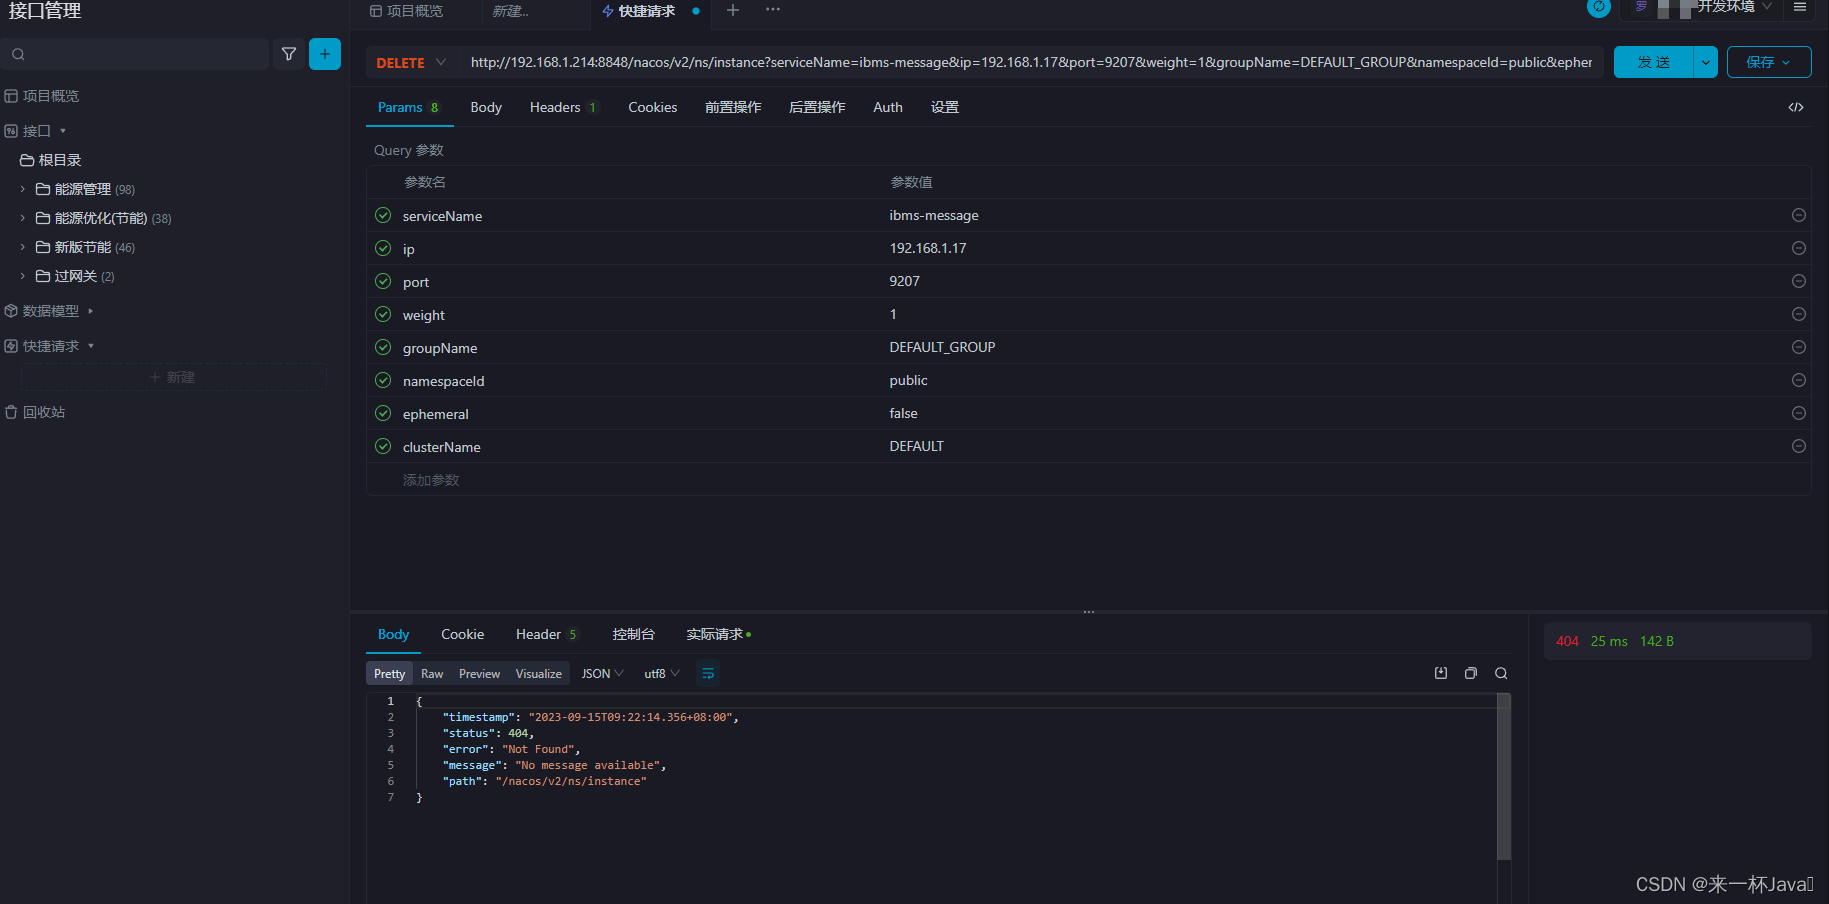This screenshot has height=904, width=1829.
Task: Open the 设置 settings tab
Action: (945, 107)
